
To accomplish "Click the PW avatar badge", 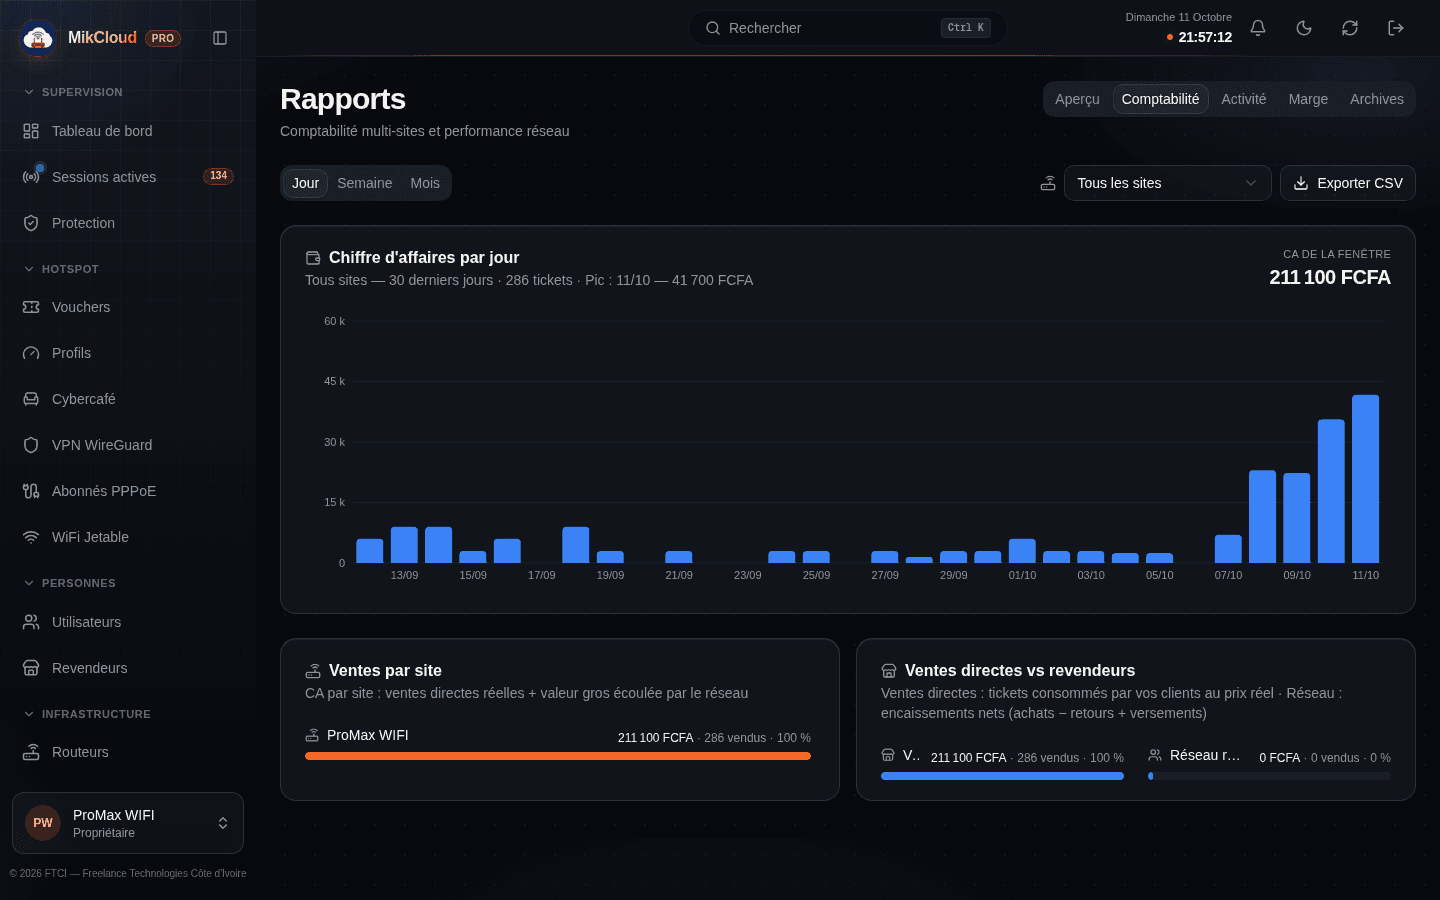I will click(x=43, y=823).
